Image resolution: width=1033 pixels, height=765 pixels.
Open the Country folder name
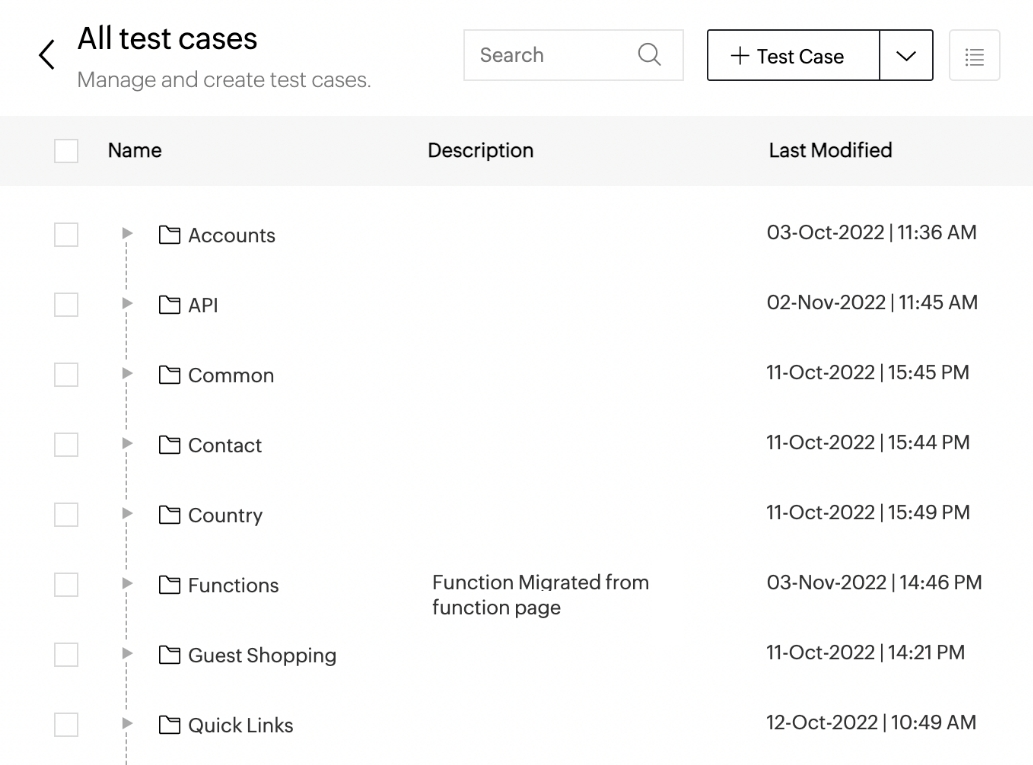[225, 516]
